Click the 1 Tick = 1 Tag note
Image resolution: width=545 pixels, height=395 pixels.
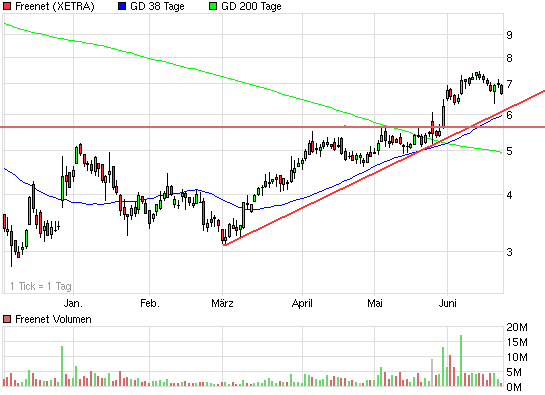pyautogui.click(x=41, y=286)
